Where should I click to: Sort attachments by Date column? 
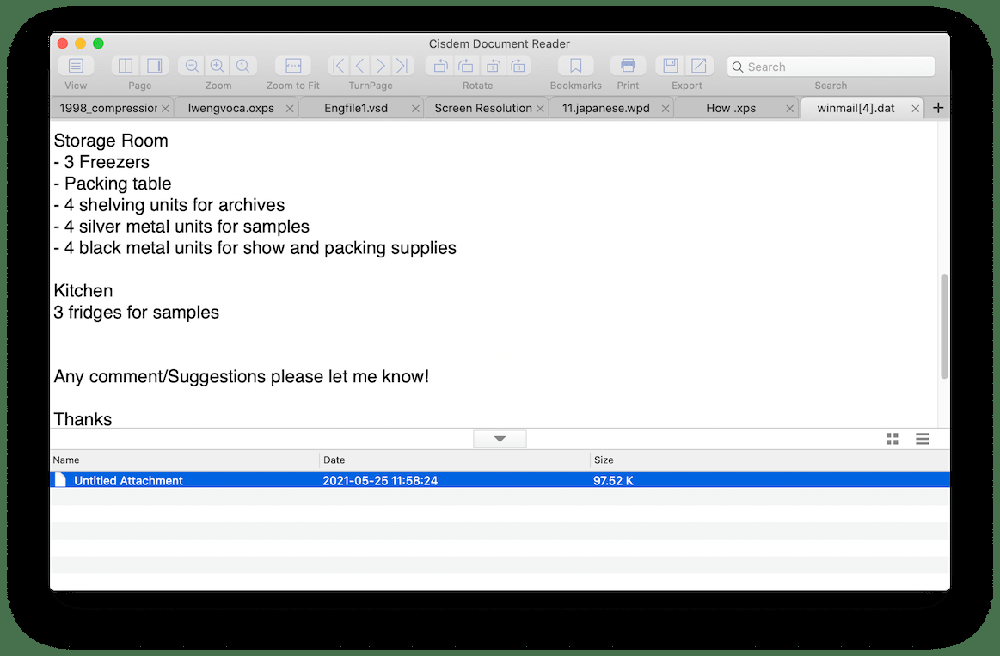coord(455,460)
